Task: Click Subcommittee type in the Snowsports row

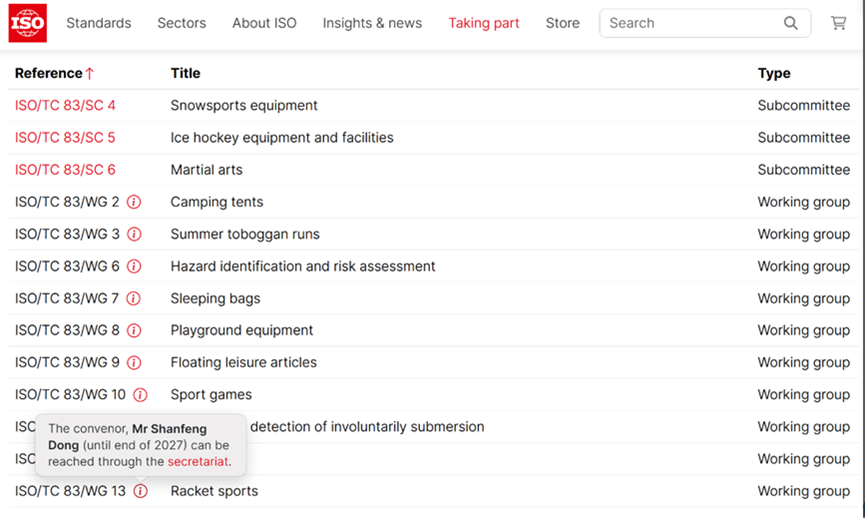Action: 804,105
